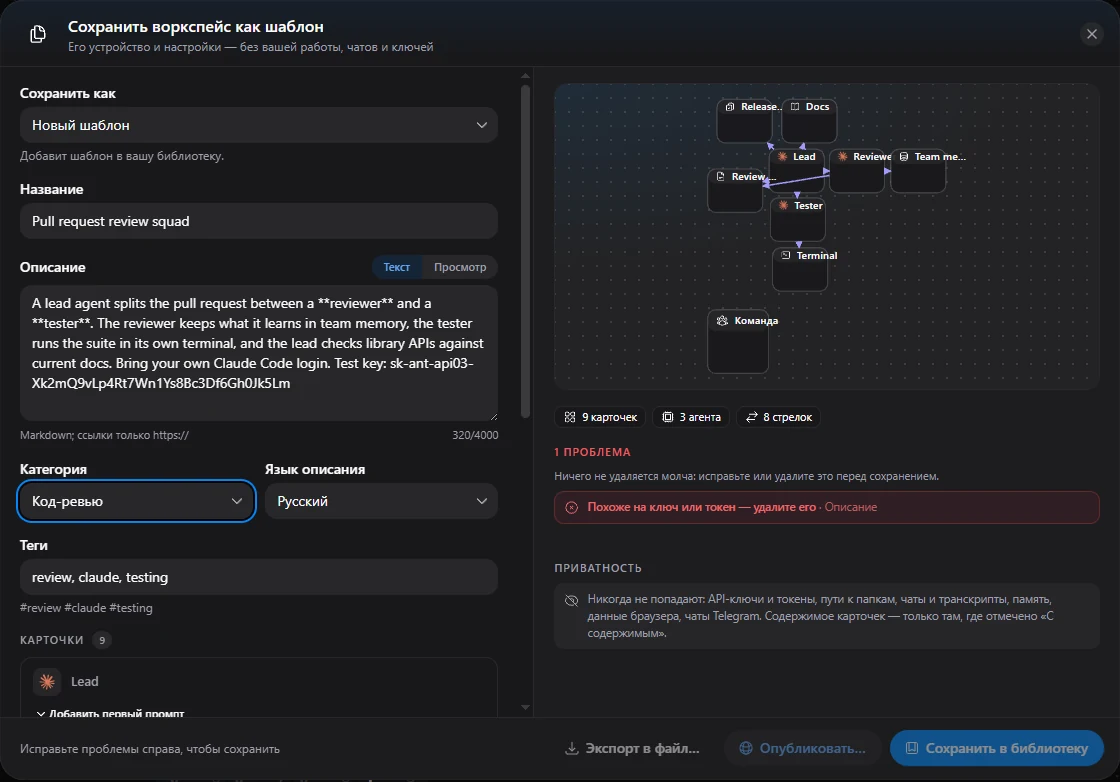Viewport: 1120px width, 782px height.
Task: Click the crossed-eye privacy icon
Action: 571,601
